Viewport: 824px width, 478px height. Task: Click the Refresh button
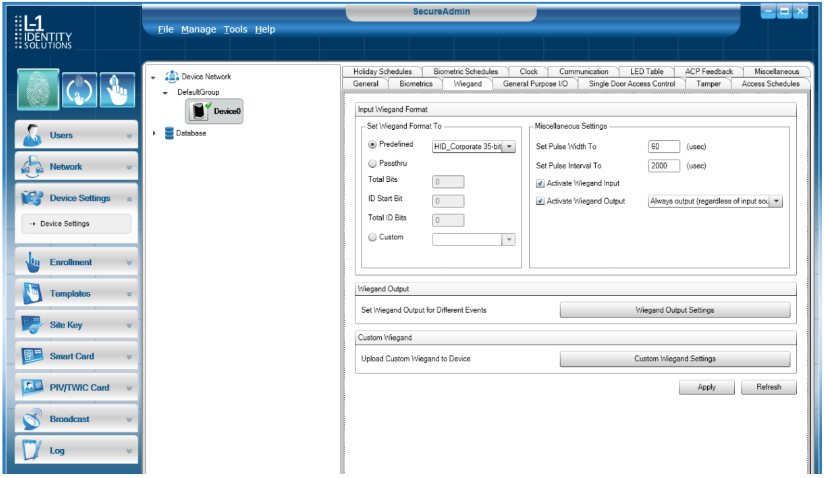click(x=768, y=387)
